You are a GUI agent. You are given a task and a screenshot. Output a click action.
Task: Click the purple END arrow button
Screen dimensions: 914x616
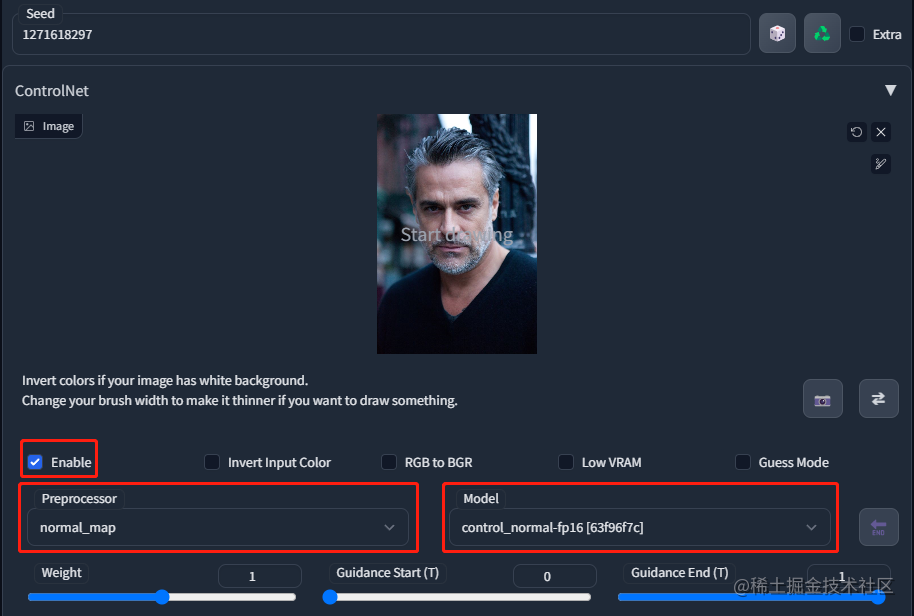pyautogui.click(x=878, y=527)
